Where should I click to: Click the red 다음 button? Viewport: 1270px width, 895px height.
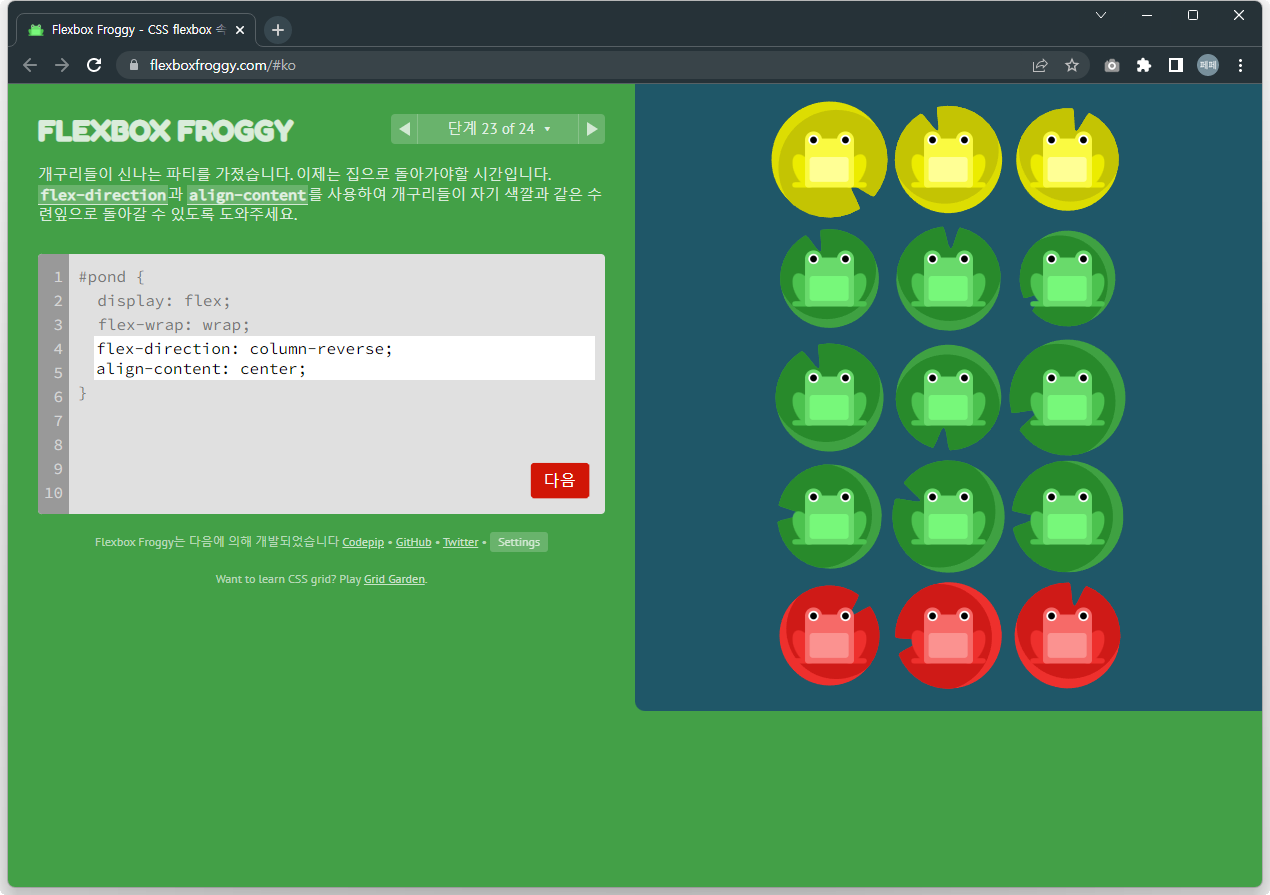[x=560, y=480]
